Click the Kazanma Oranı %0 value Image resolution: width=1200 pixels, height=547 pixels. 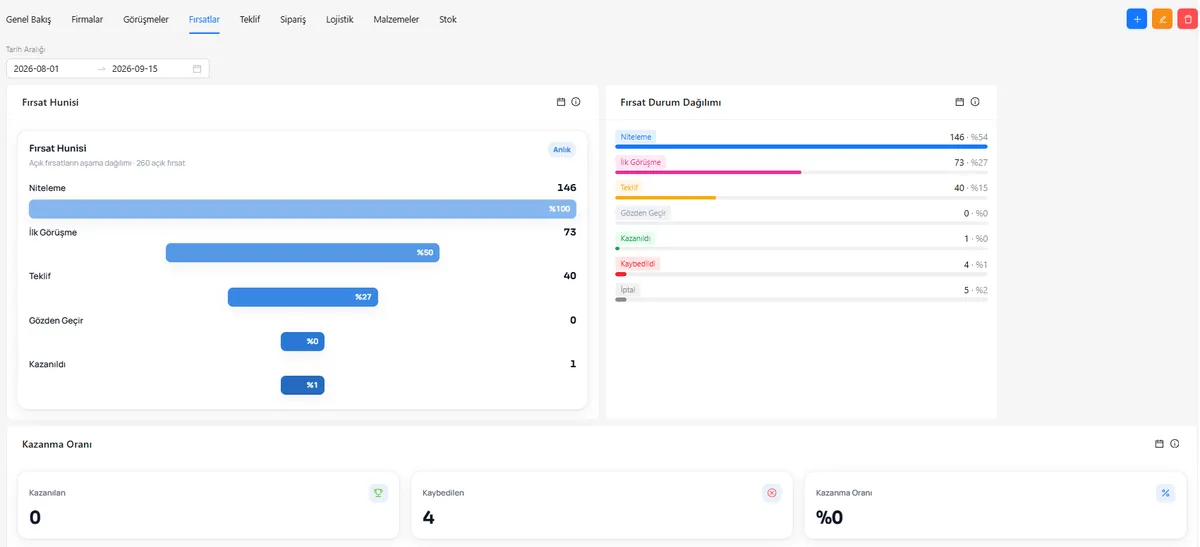point(830,517)
